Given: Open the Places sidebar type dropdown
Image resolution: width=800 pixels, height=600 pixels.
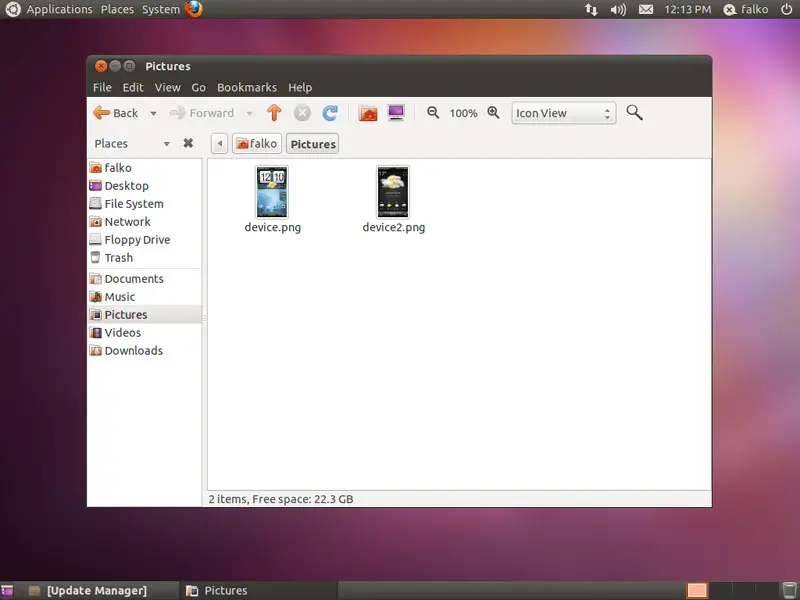Looking at the screenshot, I should tap(166, 144).
